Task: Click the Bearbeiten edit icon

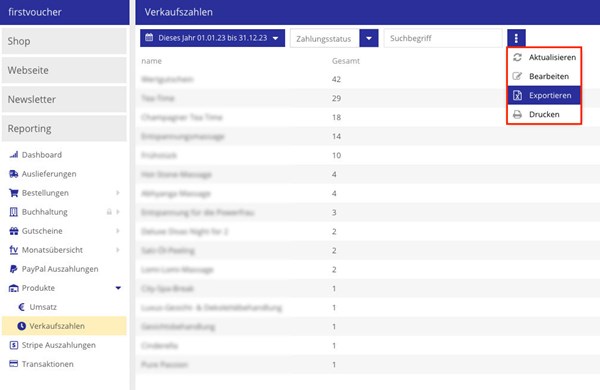Action: (517, 76)
